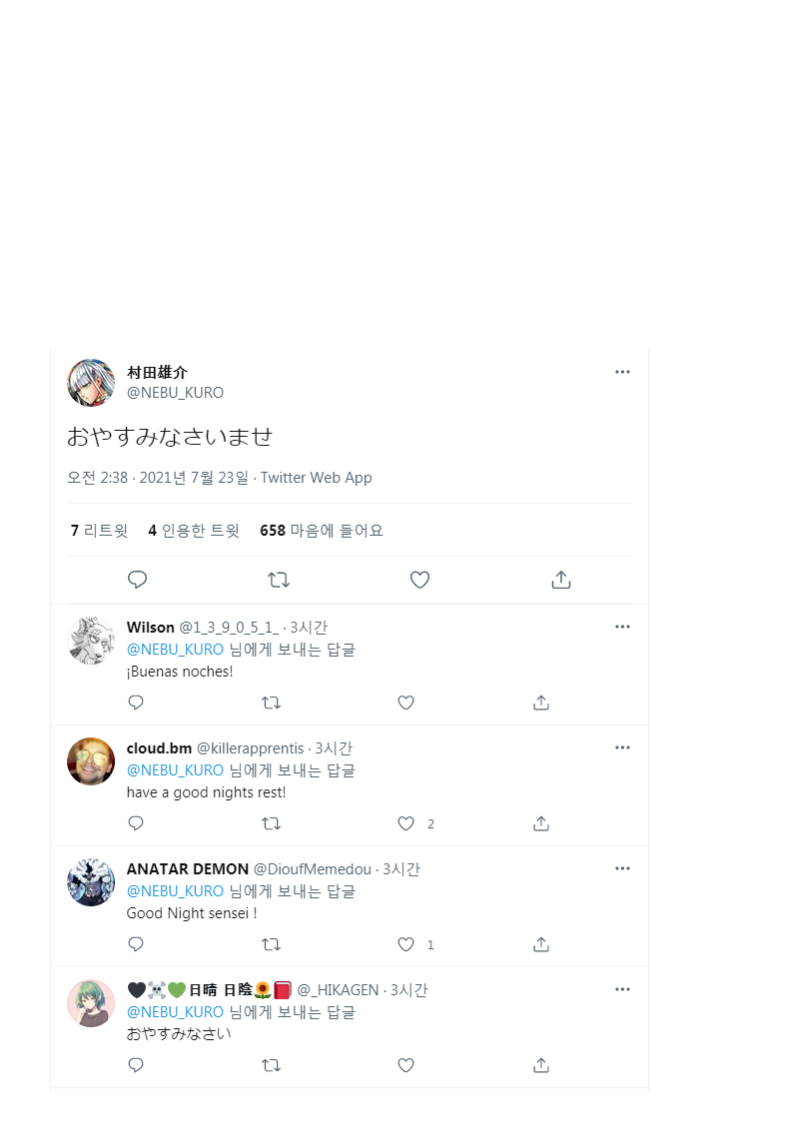Open more options on ANATAR DEMON's reply
Viewport: 793px width, 1122px height.
pyautogui.click(x=623, y=869)
